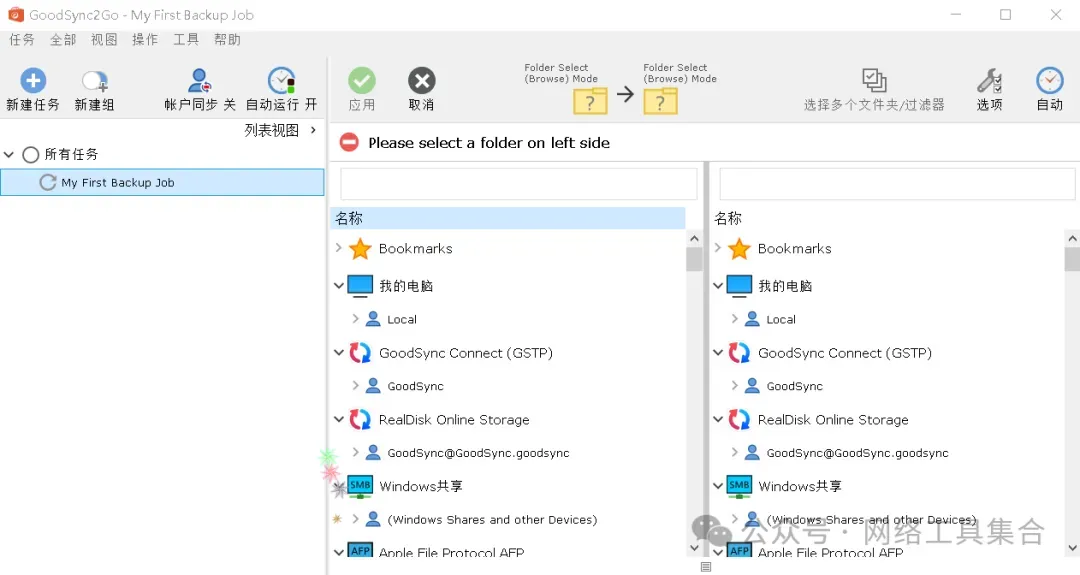Screen dimensions: 1080x575
Task: Click SMB Windows共享 icon in right pane
Action: click(x=739, y=486)
